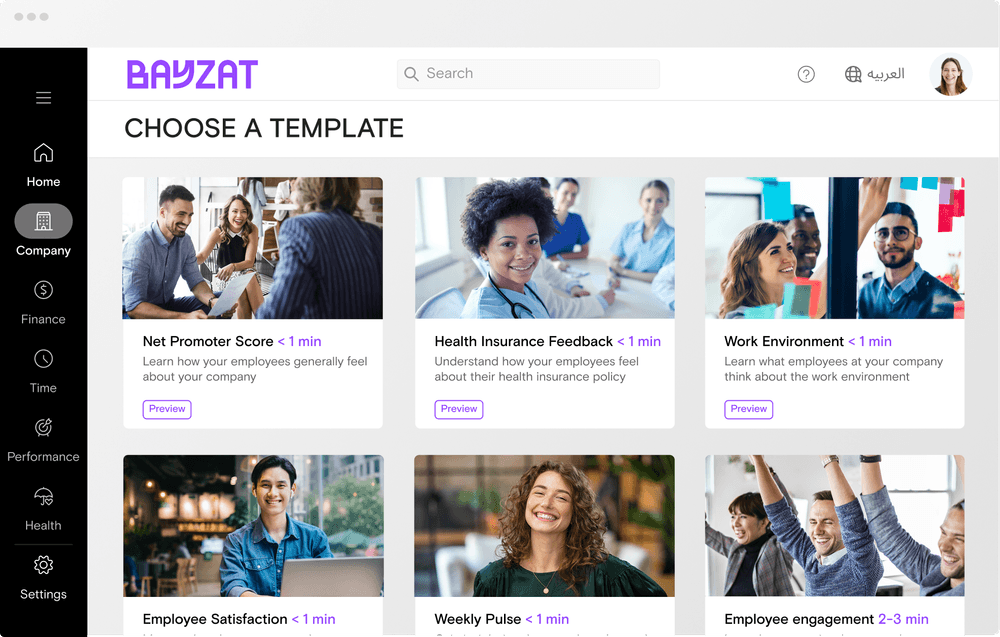This screenshot has height=637, width=1000.
Task: Select the Net Promoter Score template image
Action: point(253,248)
